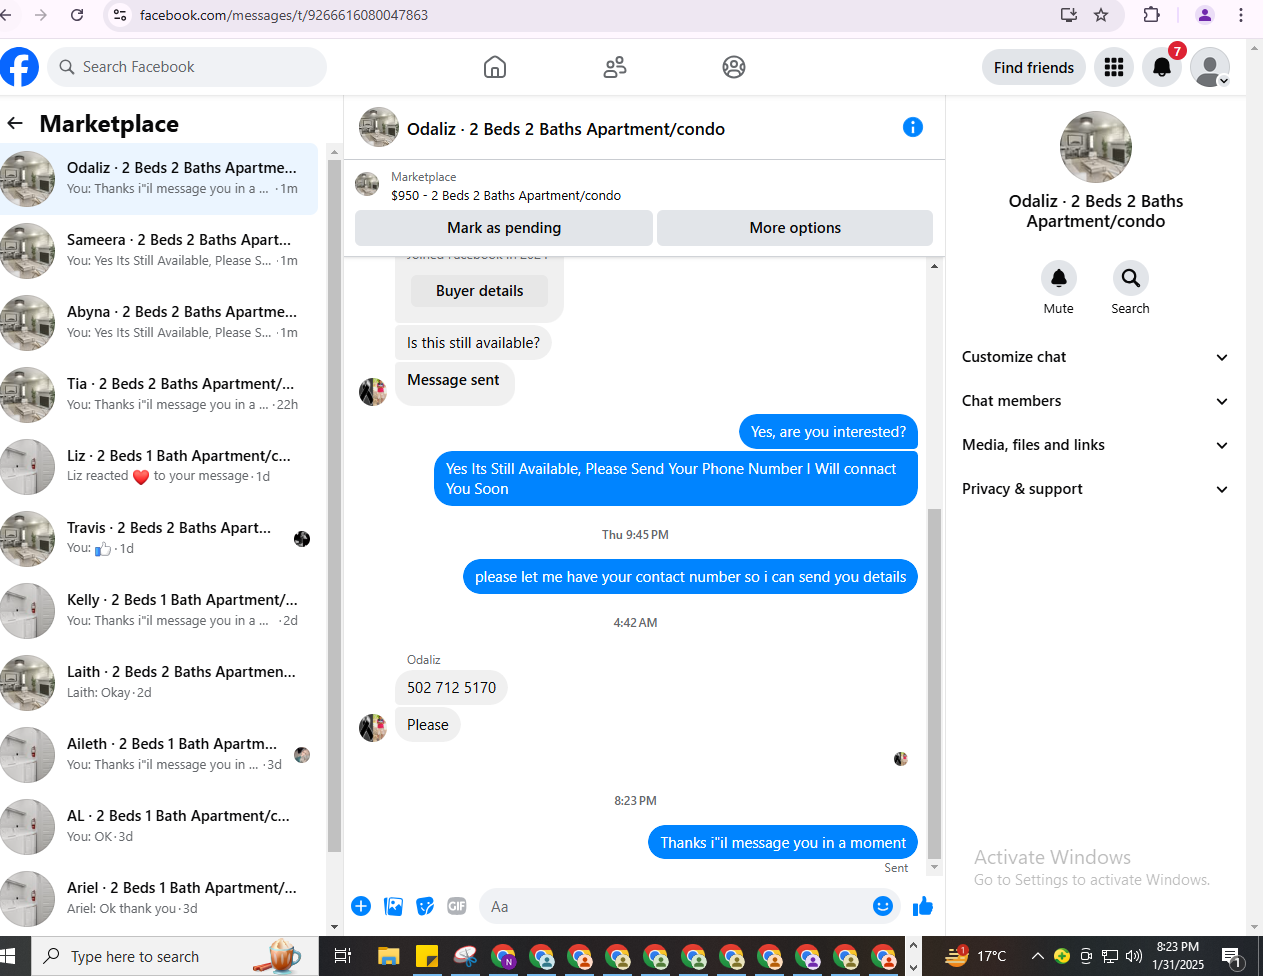Reload the page in the browser

pos(77,15)
